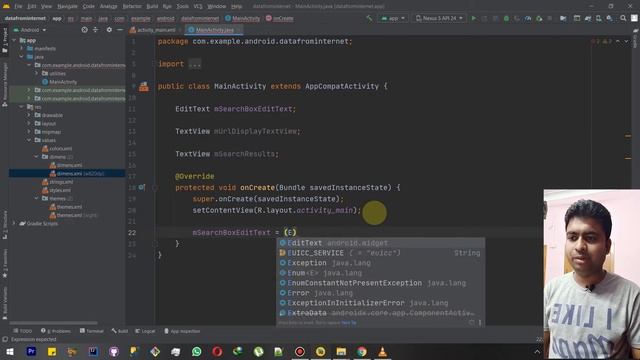Image resolution: width=640 pixels, height=360 pixels.
Task: Click the gutter class icon beside MainActivity
Action: coord(144,87)
